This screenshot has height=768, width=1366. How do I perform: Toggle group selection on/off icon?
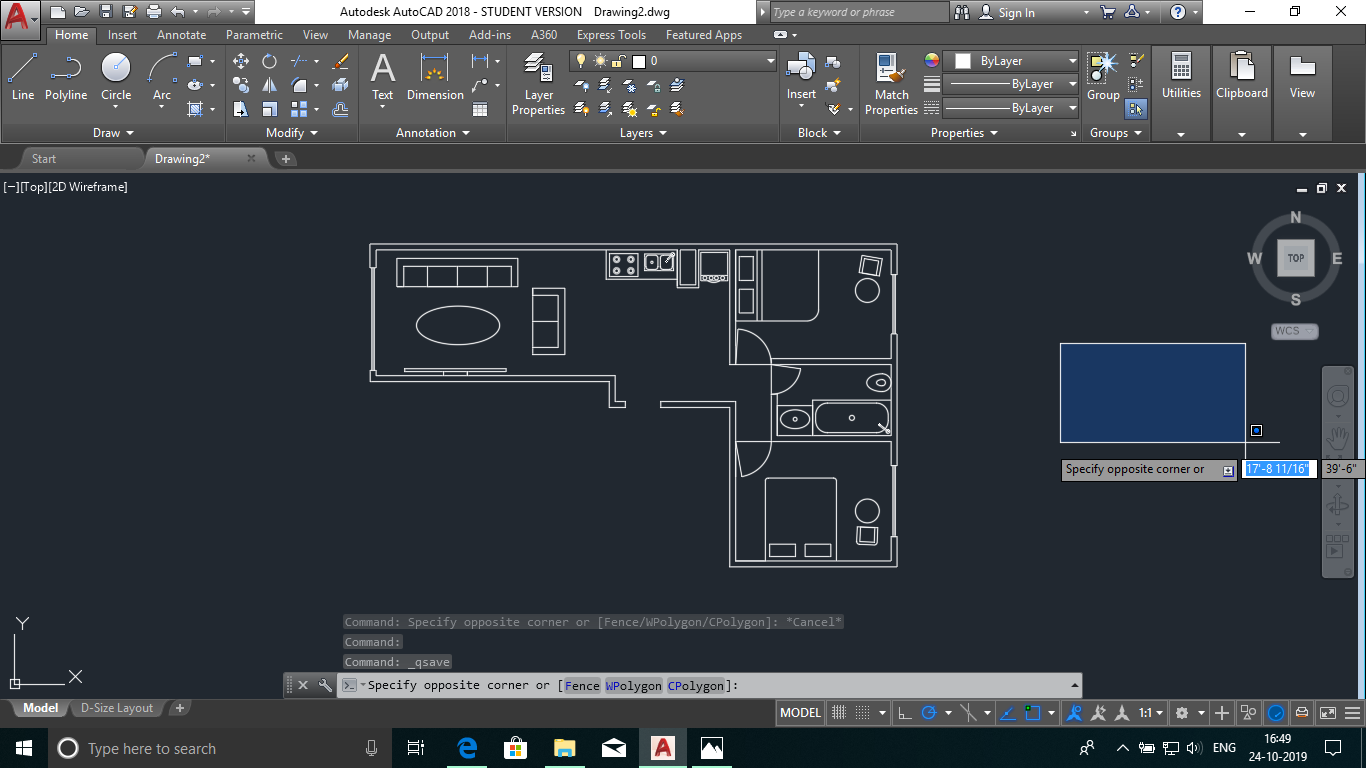(1135, 108)
